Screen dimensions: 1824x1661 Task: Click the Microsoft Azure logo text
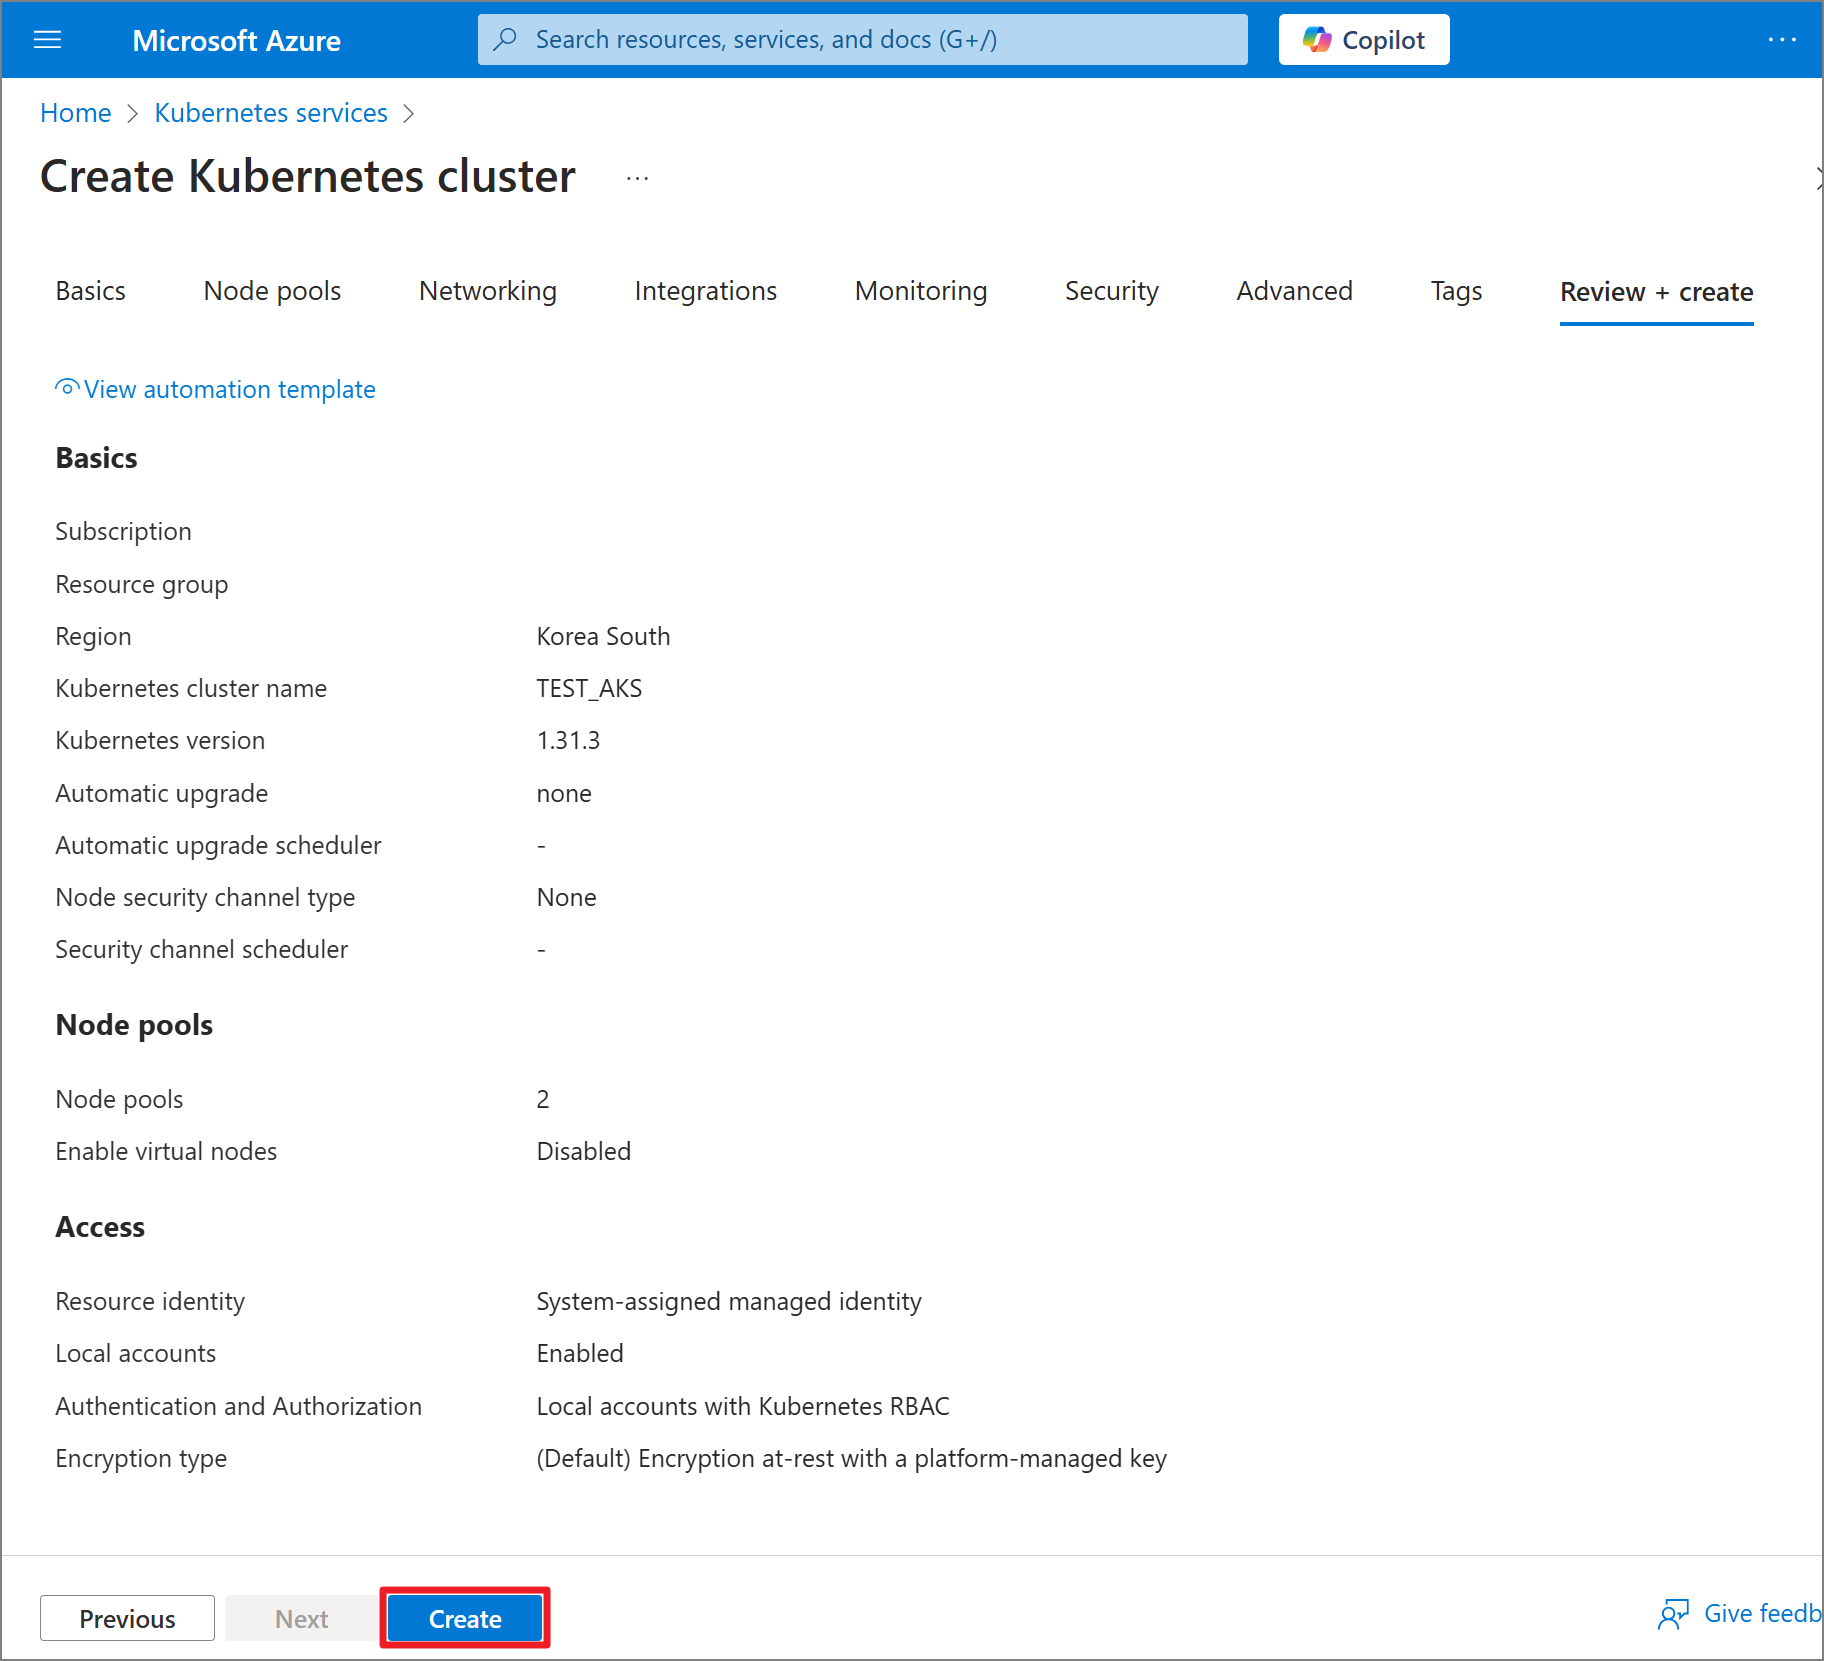pyautogui.click(x=236, y=41)
